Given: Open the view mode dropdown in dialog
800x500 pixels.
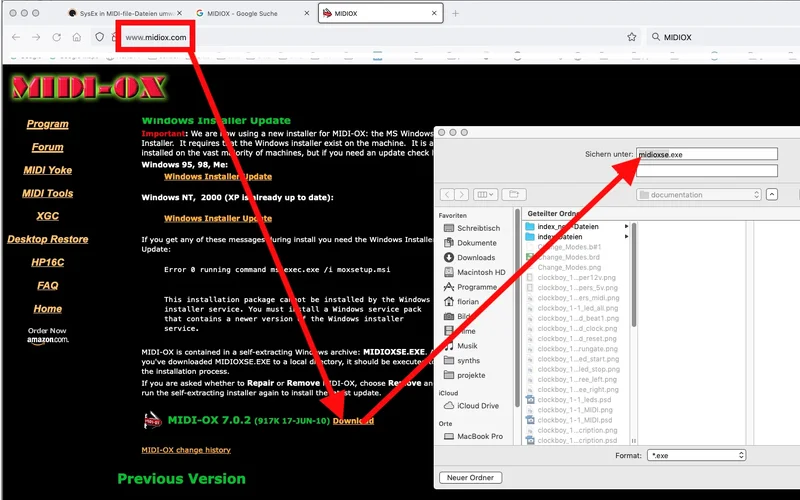Looking at the screenshot, I should 485,194.
